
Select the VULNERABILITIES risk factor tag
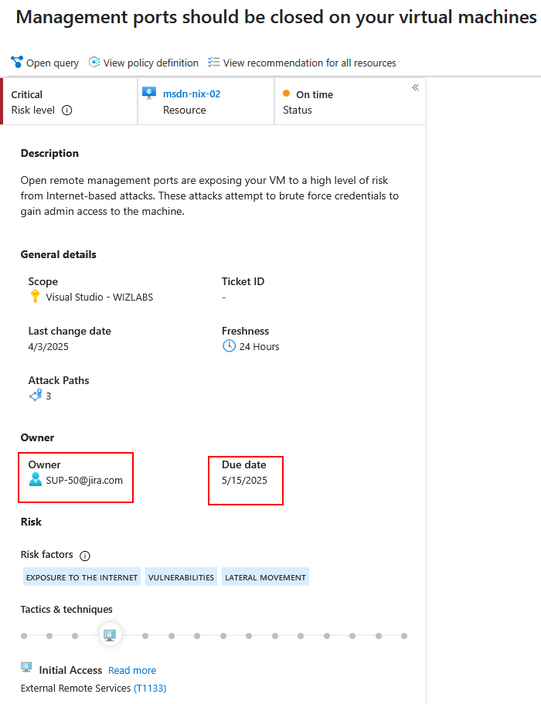181,577
